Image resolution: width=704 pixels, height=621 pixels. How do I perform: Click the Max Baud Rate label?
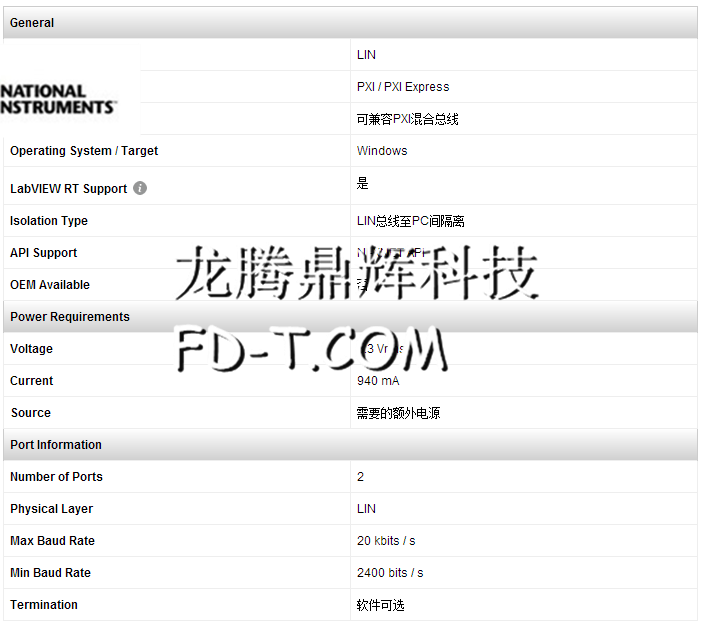[52, 541]
